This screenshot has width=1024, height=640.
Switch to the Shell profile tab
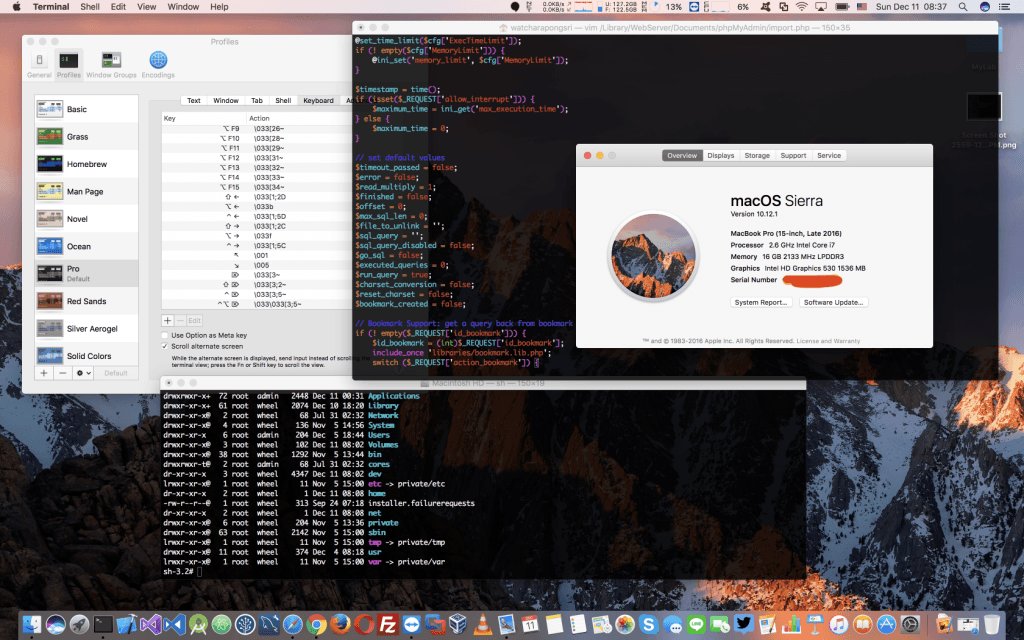point(283,101)
